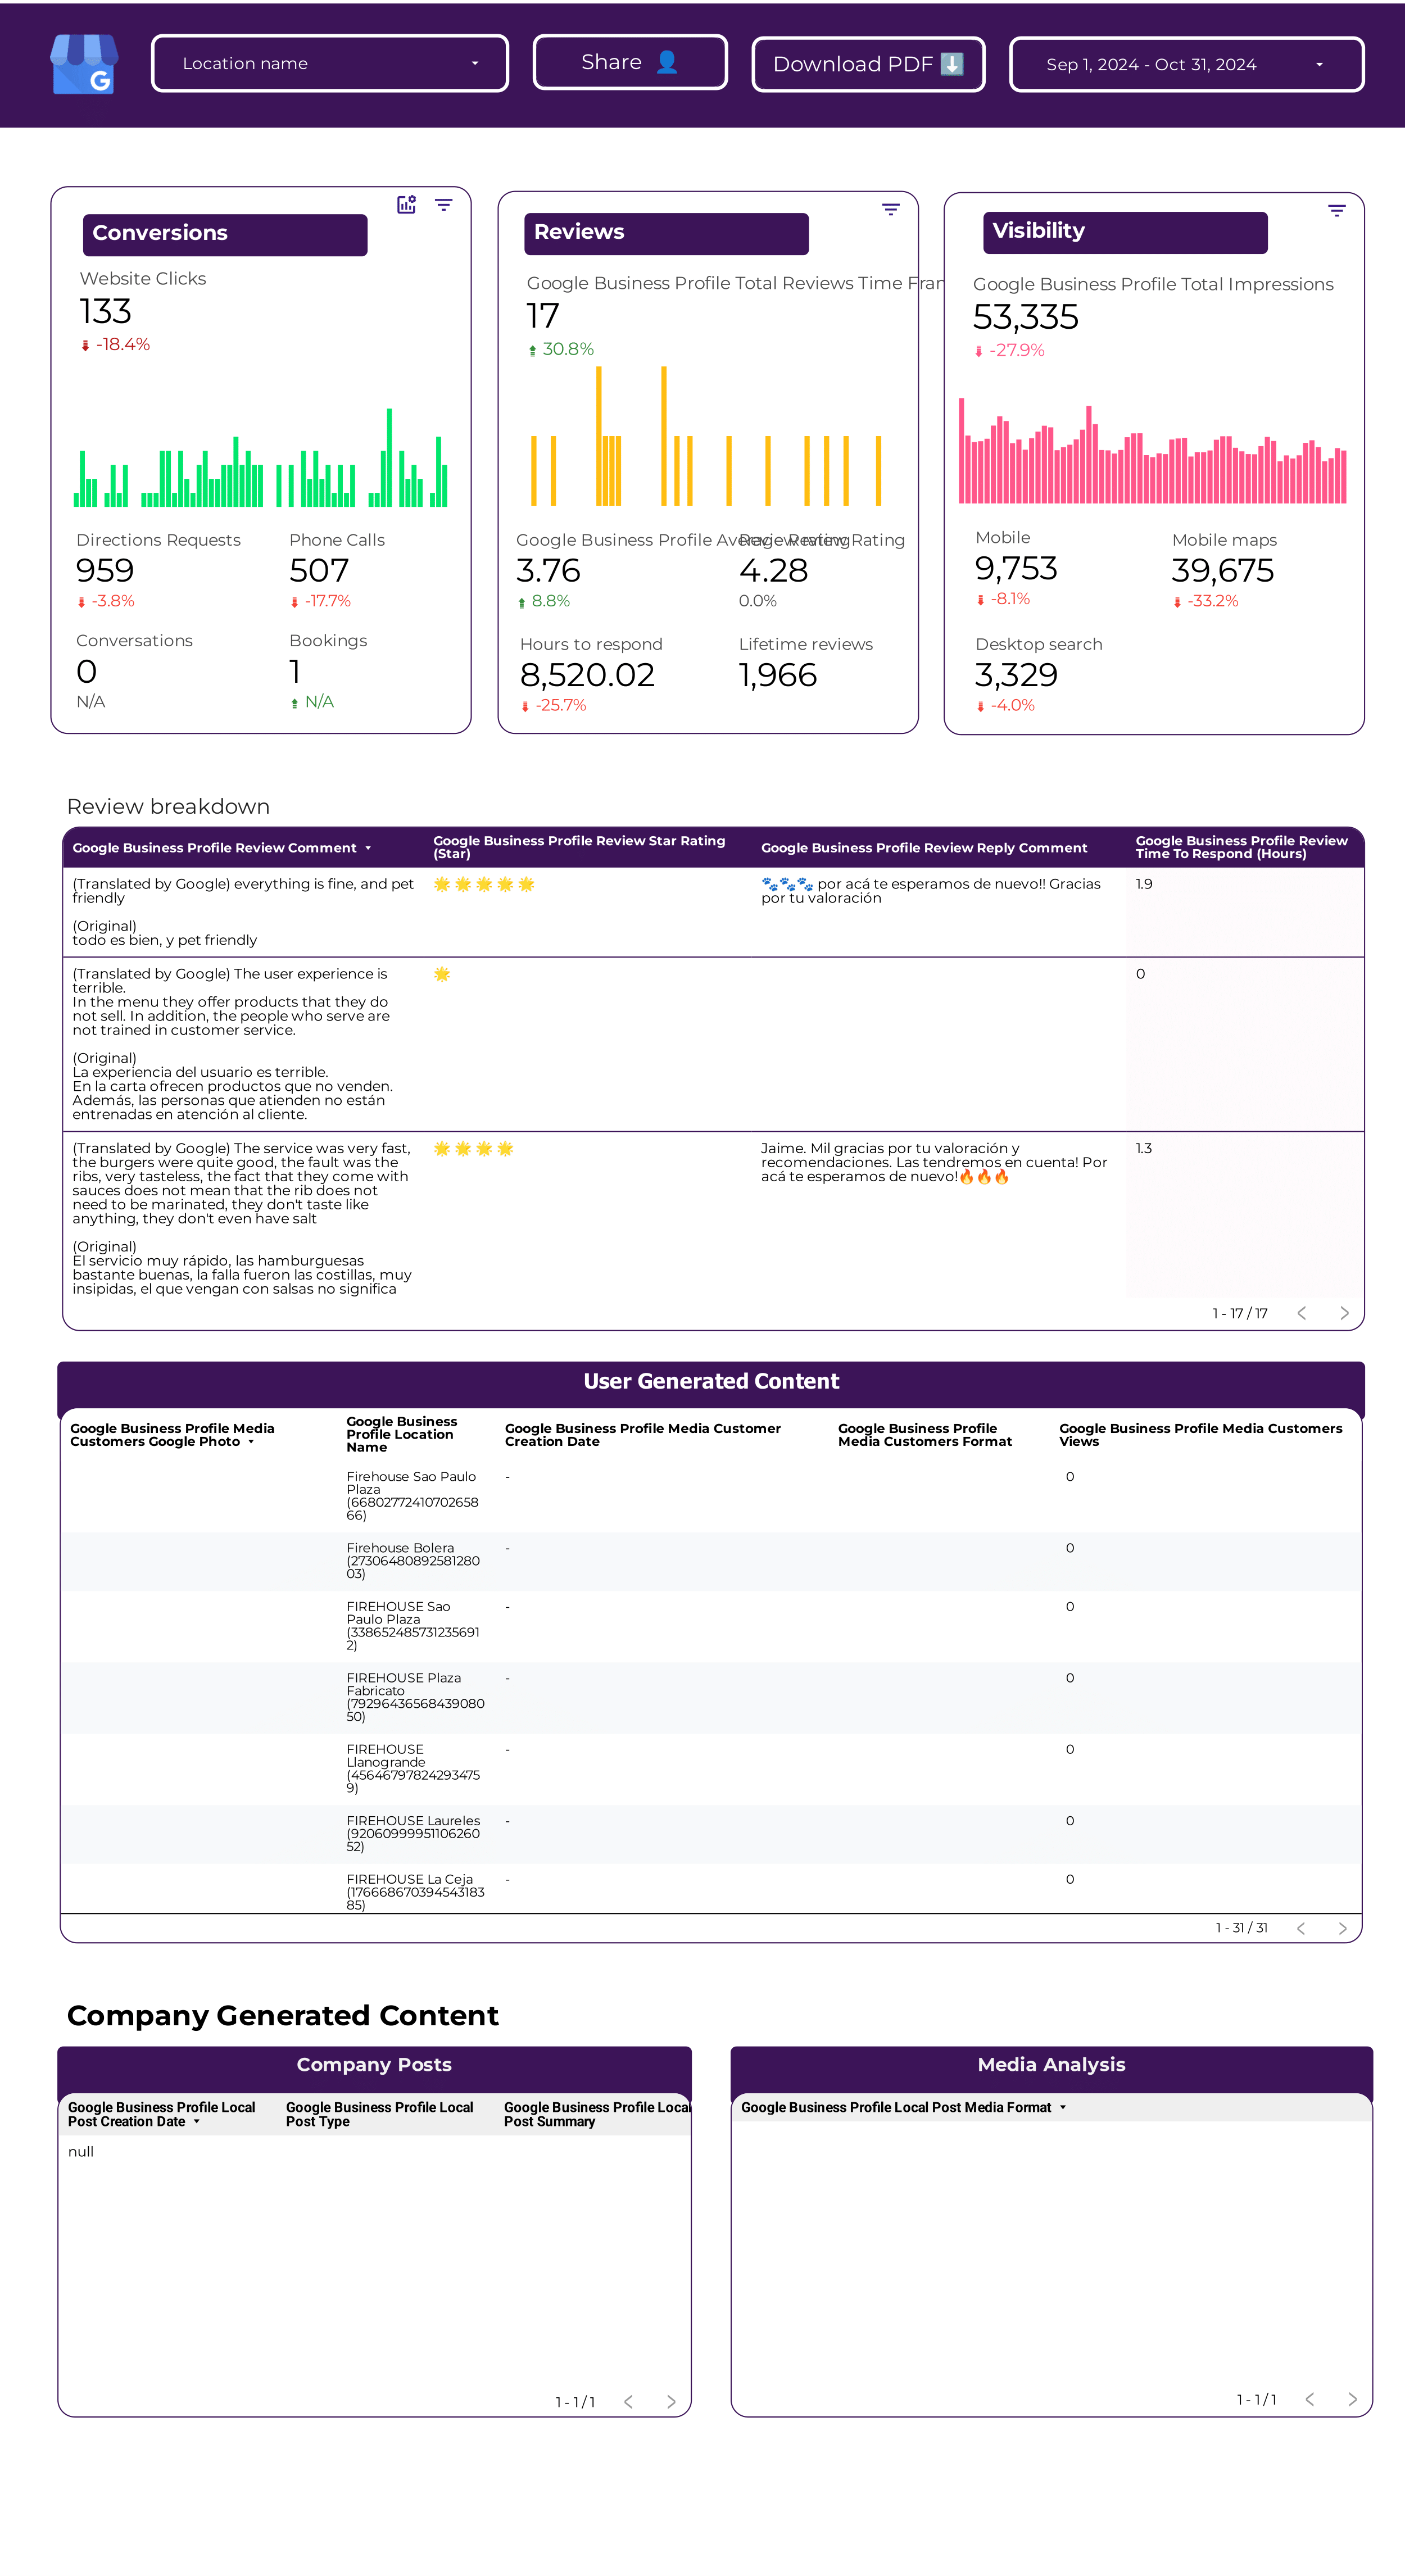Sort by Review Comment column header
The width and height of the screenshot is (1405, 2576).
click(x=214, y=848)
